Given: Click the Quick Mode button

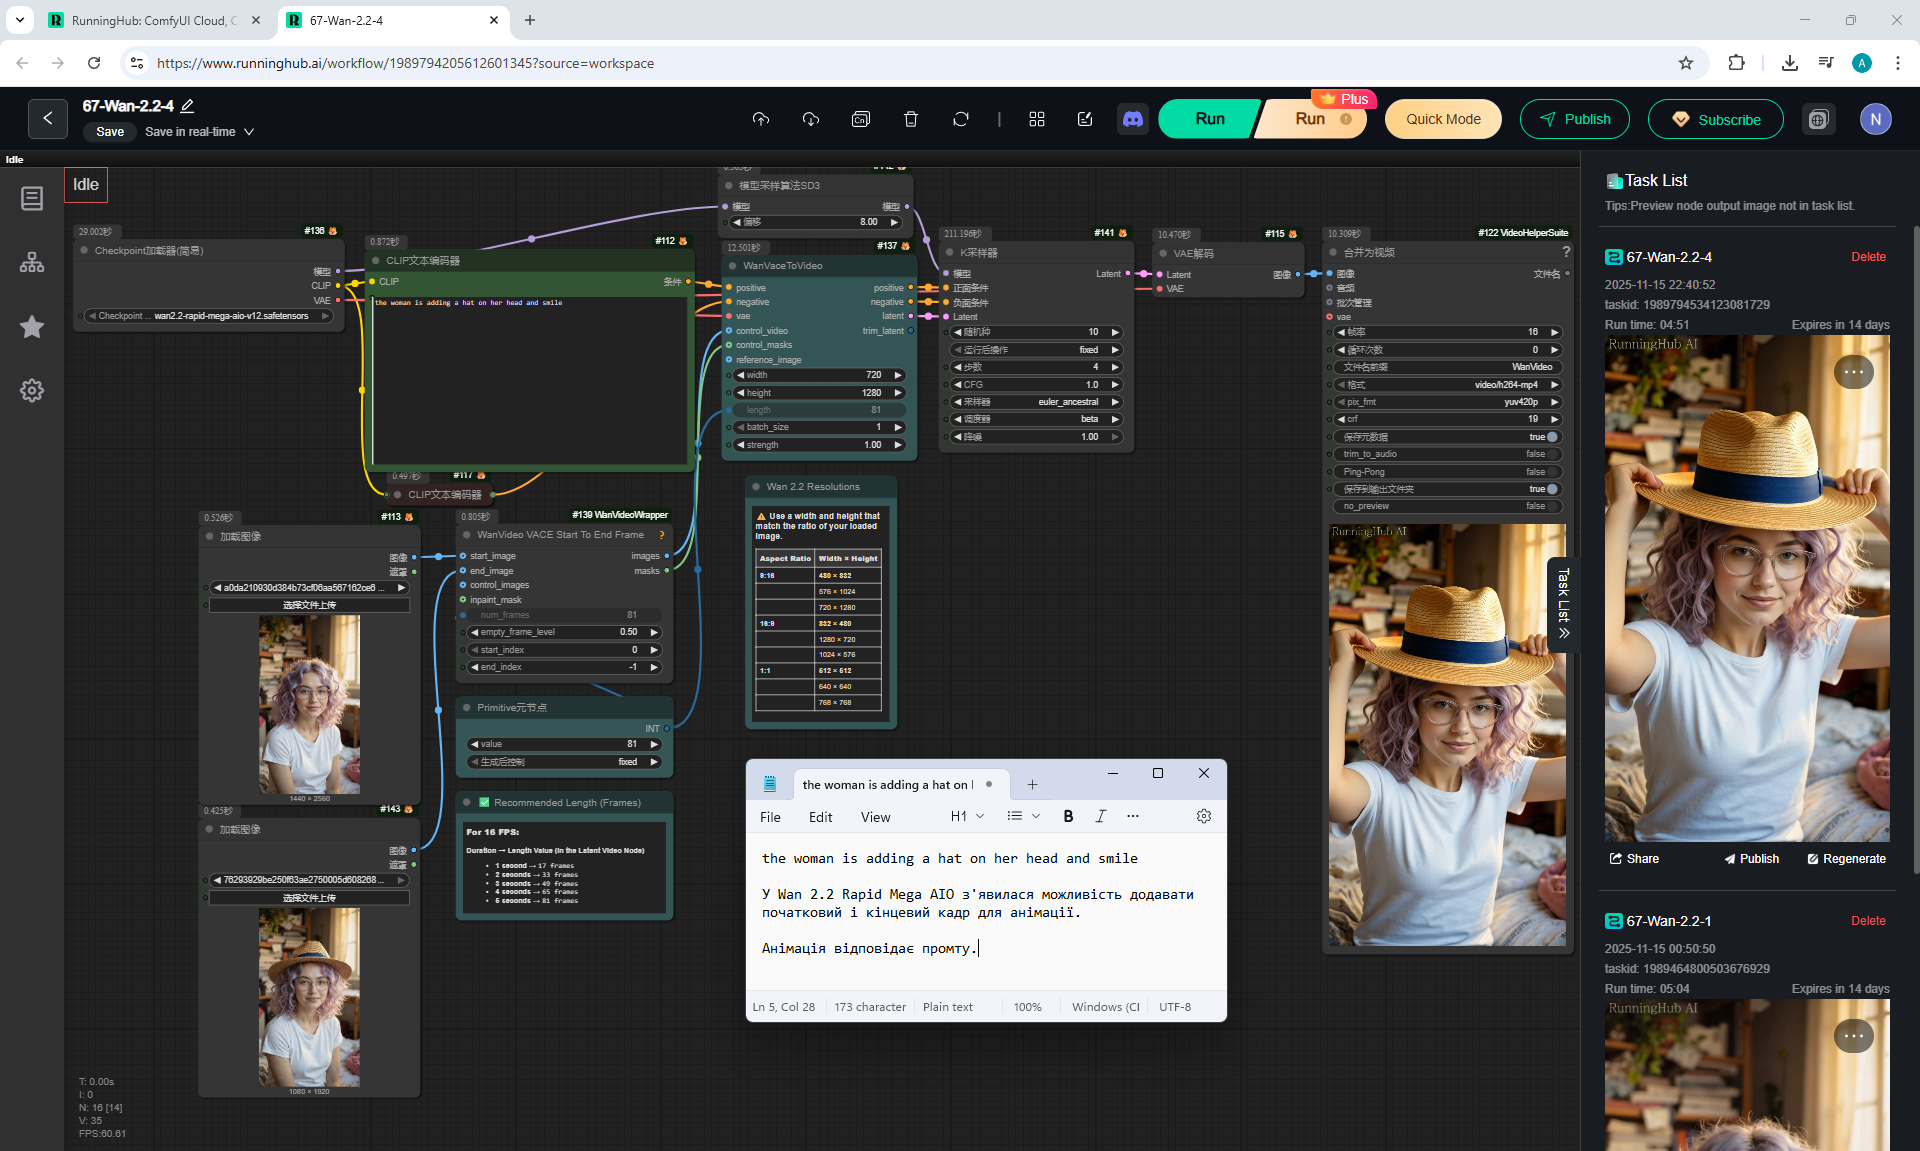Looking at the screenshot, I should click(1443, 119).
